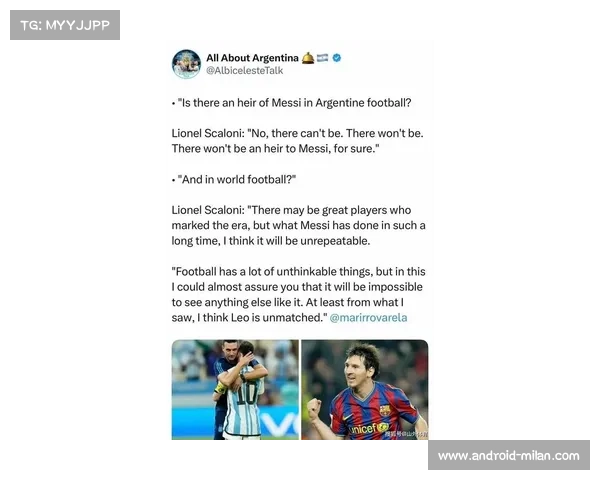Click the blue verified checkmark badge
The width and height of the screenshot is (600, 480).
(337, 58)
